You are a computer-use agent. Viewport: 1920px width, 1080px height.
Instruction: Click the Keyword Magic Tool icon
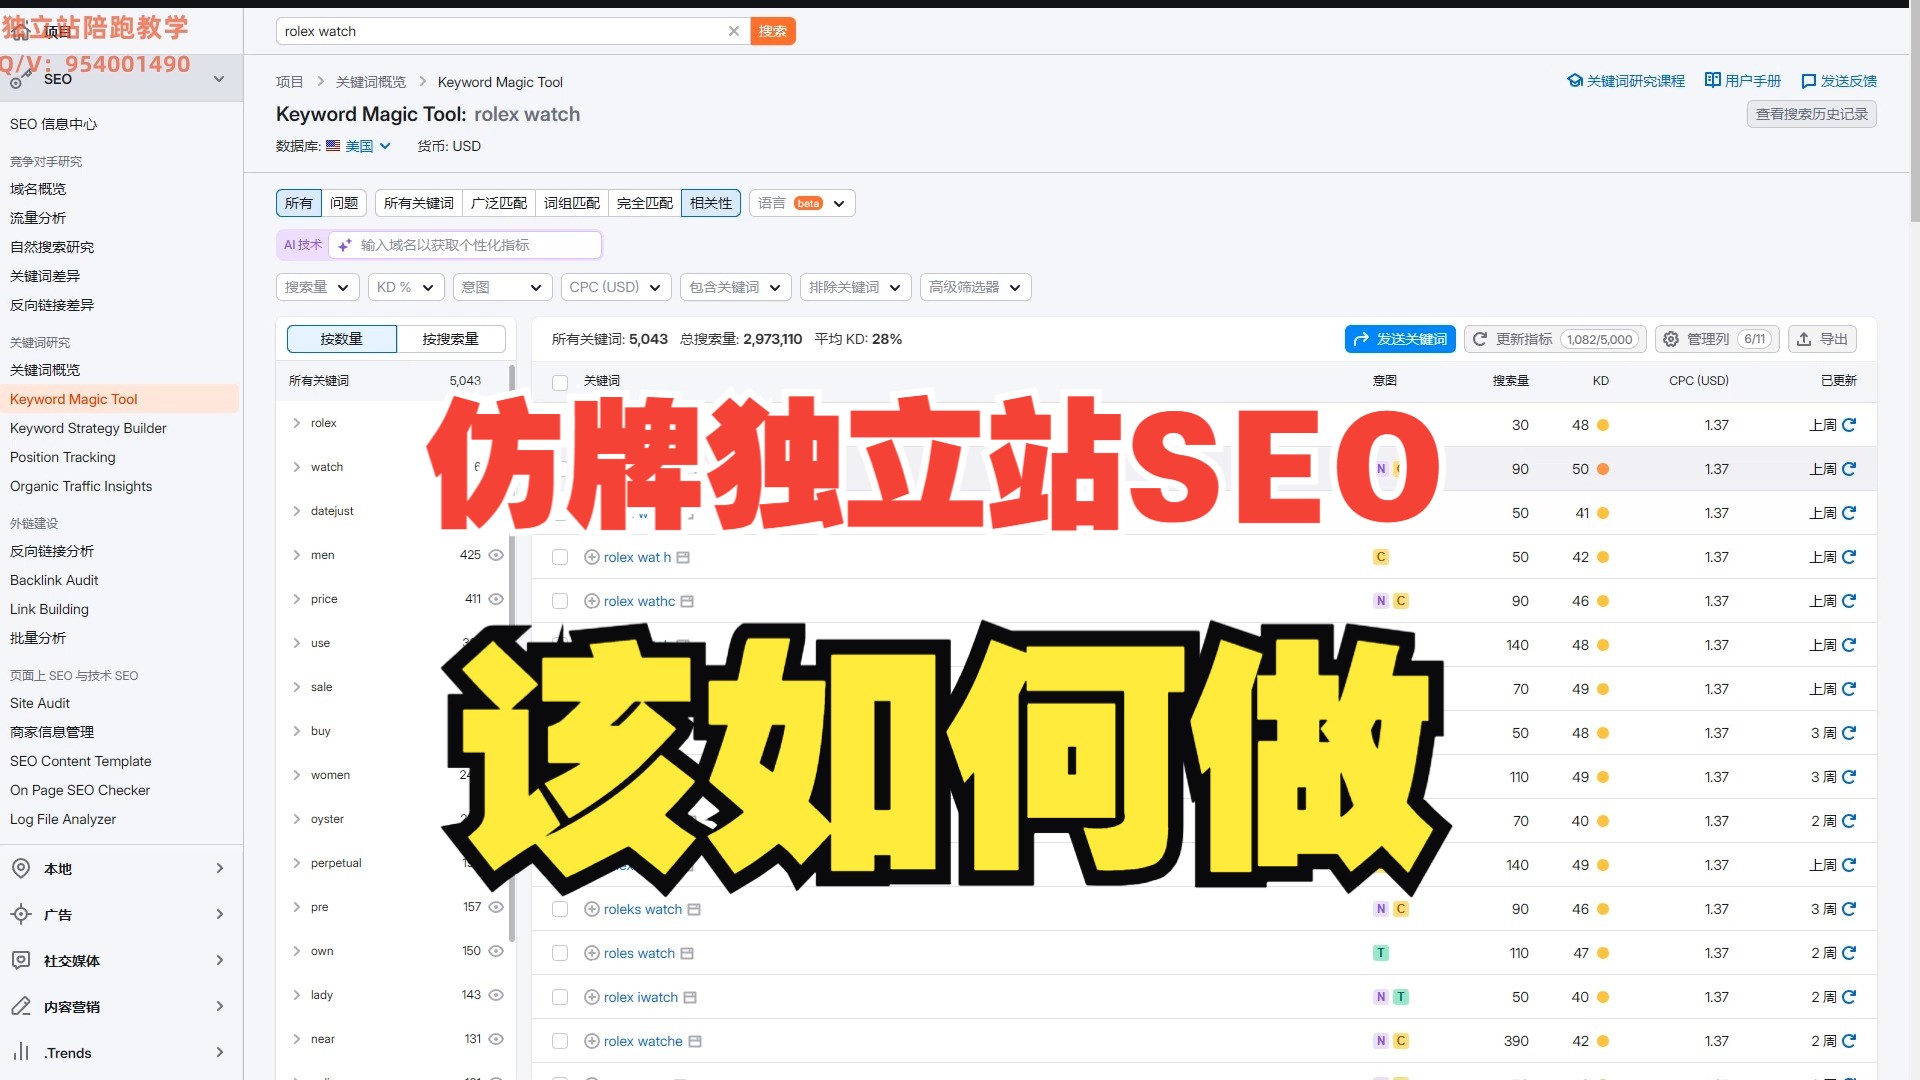click(73, 398)
